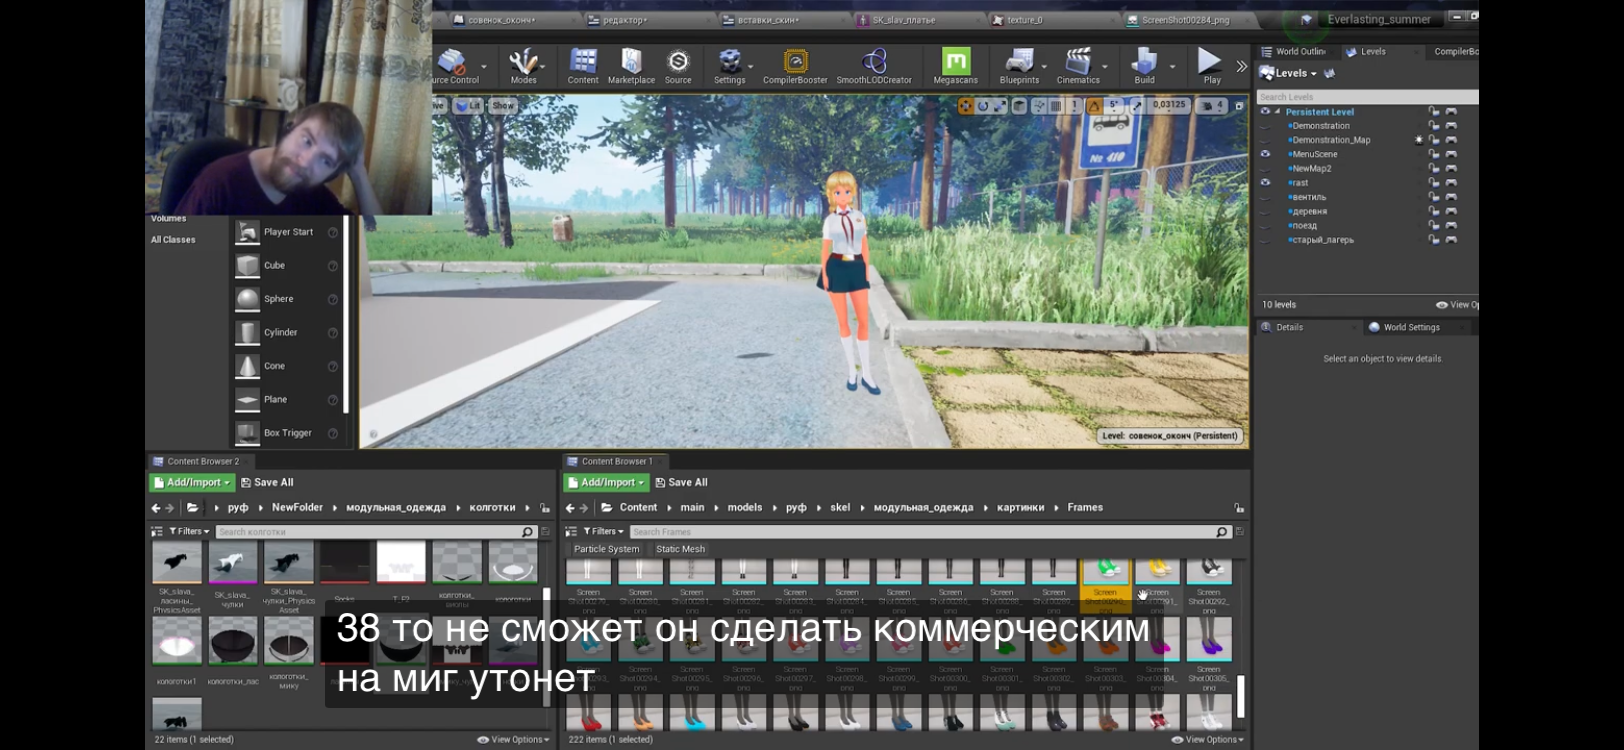Click the Search Levels input field
Viewport: 1624px width, 750px height.
click(1367, 97)
